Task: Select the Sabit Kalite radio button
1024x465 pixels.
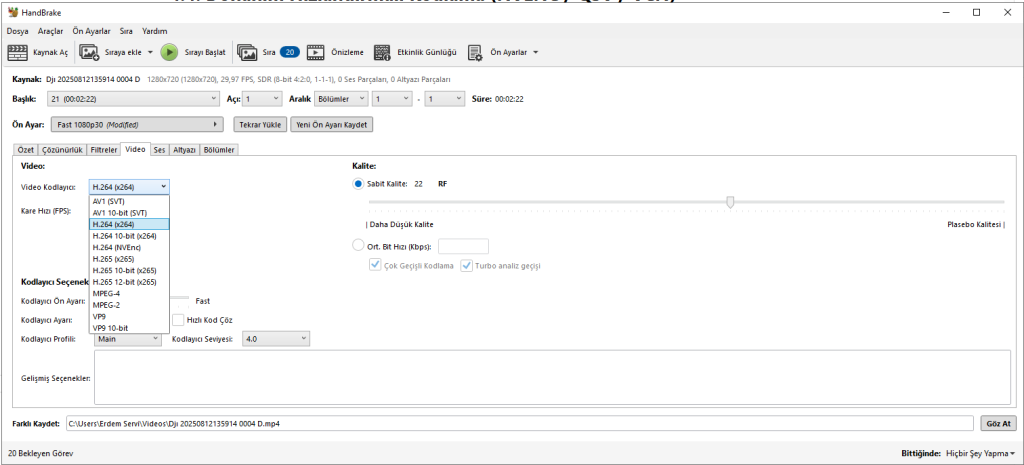Action: [358, 184]
